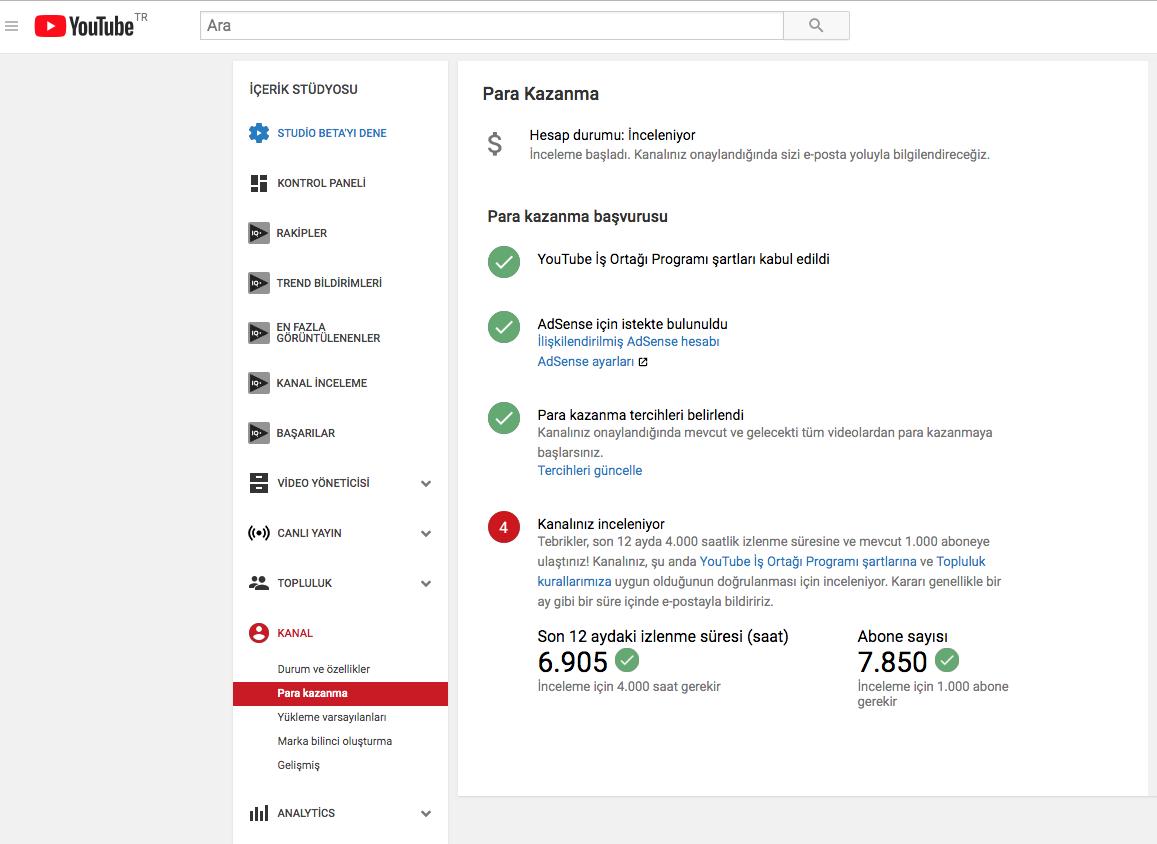Open ANALYTICS section
The height and width of the screenshot is (844, 1157).
pos(306,813)
